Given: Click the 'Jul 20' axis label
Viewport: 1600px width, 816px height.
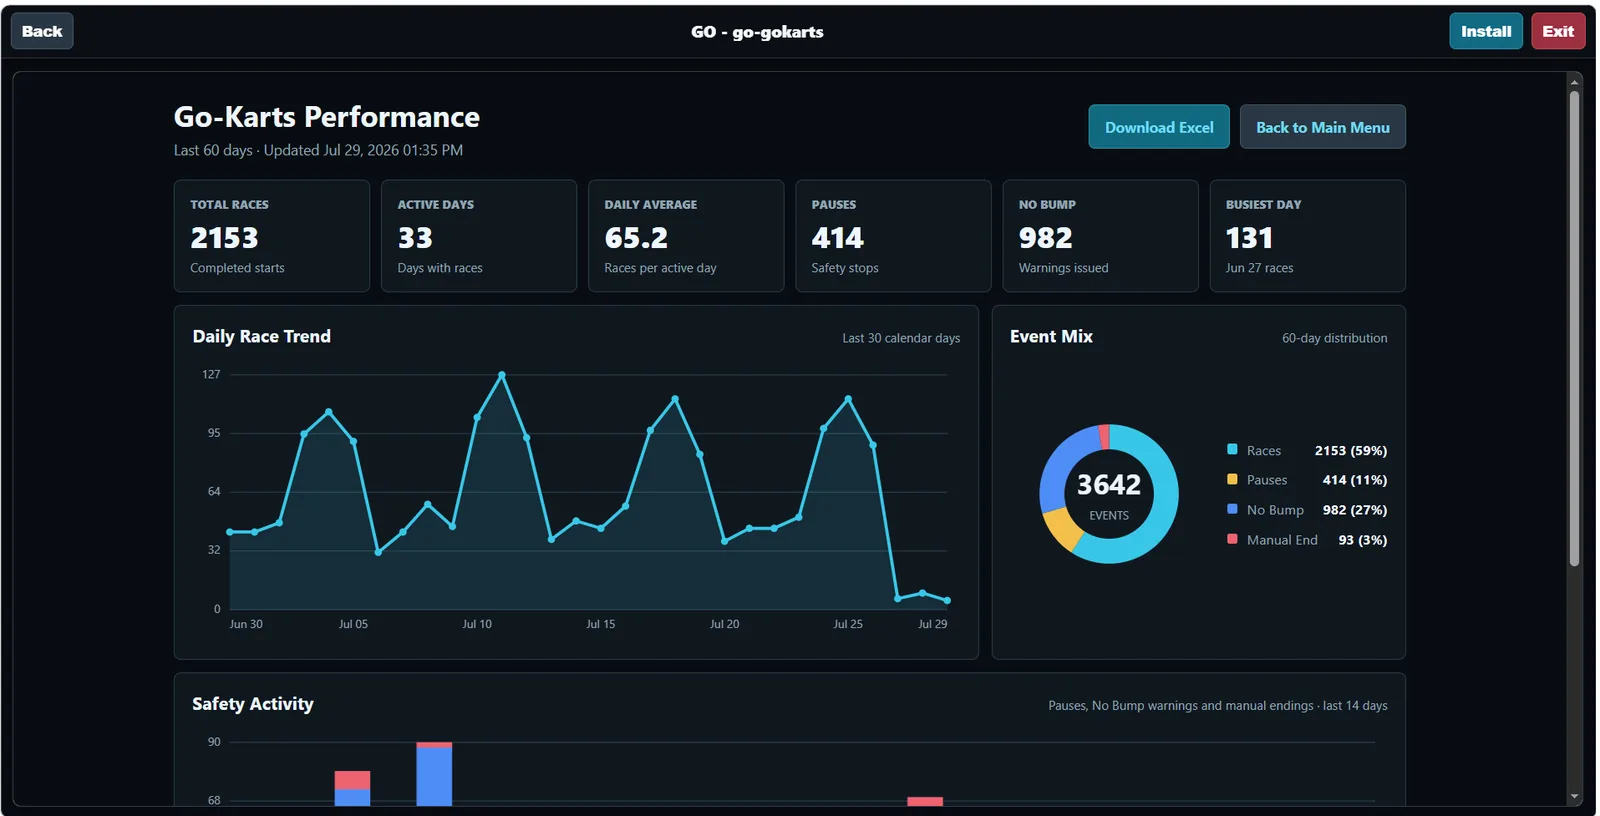Looking at the screenshot, I should 725,624.
